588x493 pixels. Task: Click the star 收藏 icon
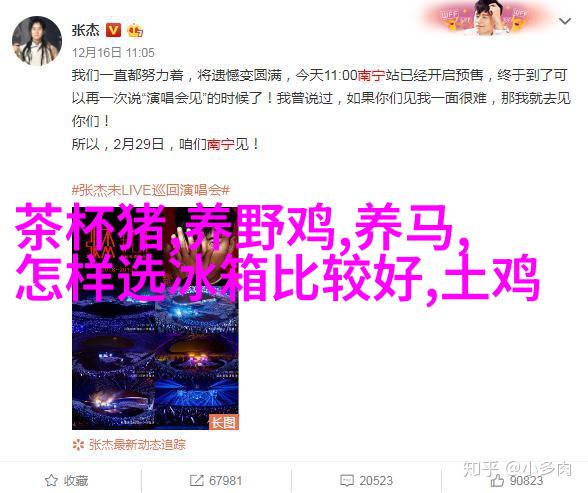[x=51, y=480]
